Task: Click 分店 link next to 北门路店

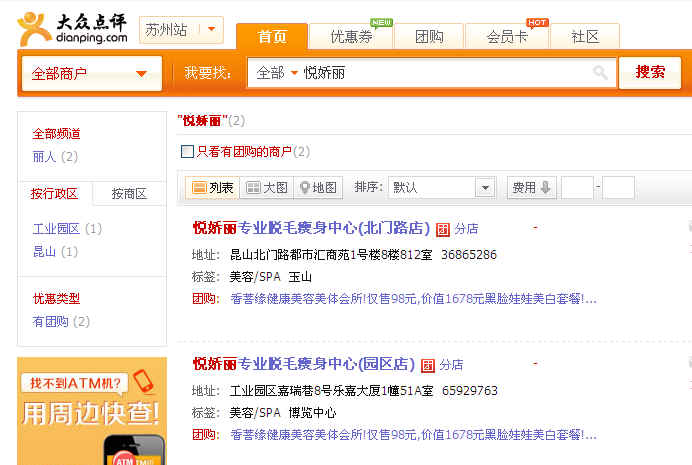Action: (466, 229)
